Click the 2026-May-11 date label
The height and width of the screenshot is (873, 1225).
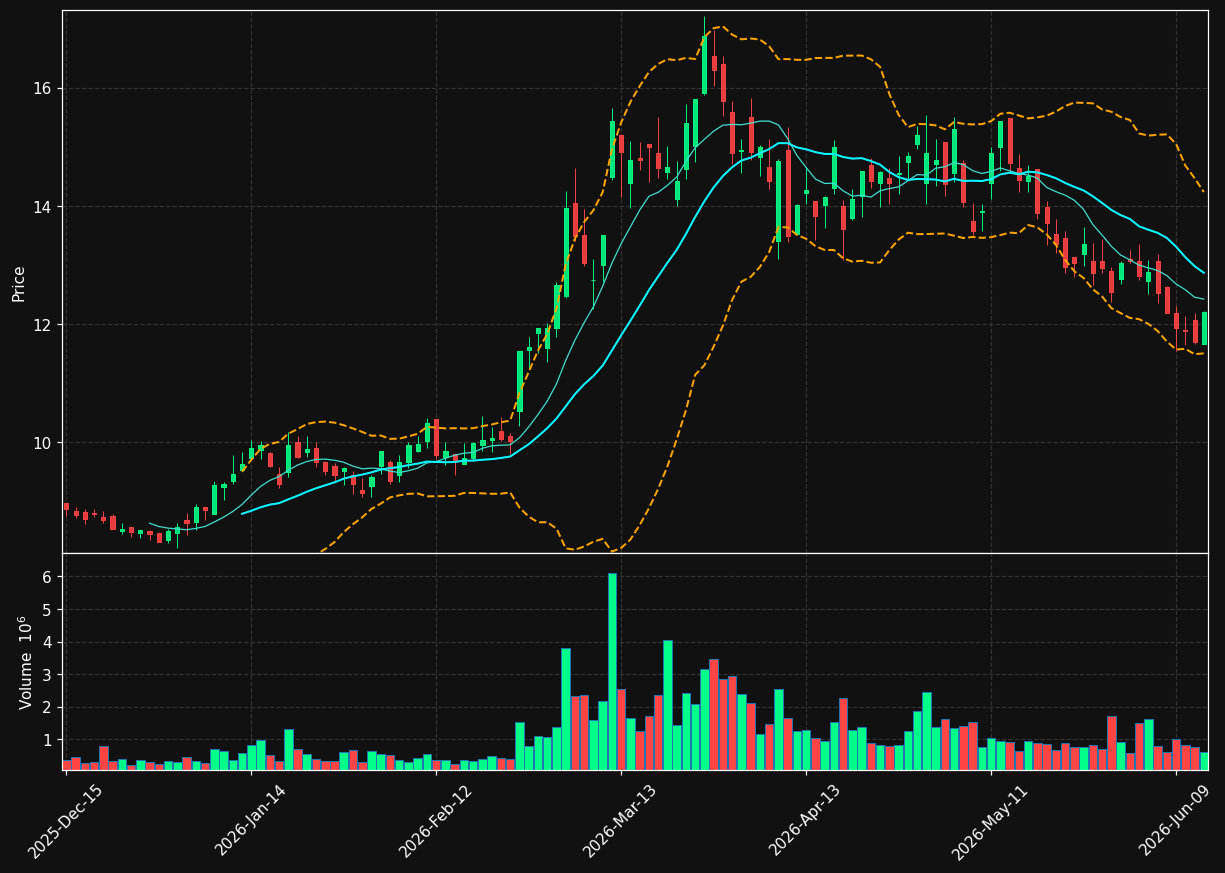pyautogui.click(x=990, y=821)
